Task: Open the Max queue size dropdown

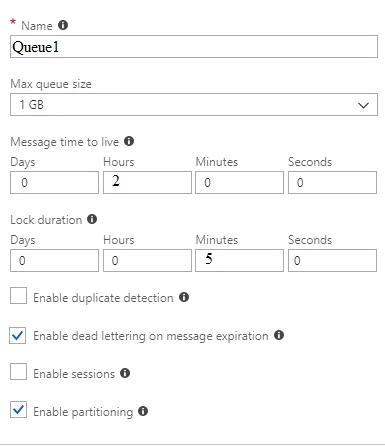Action: (194, 105)
